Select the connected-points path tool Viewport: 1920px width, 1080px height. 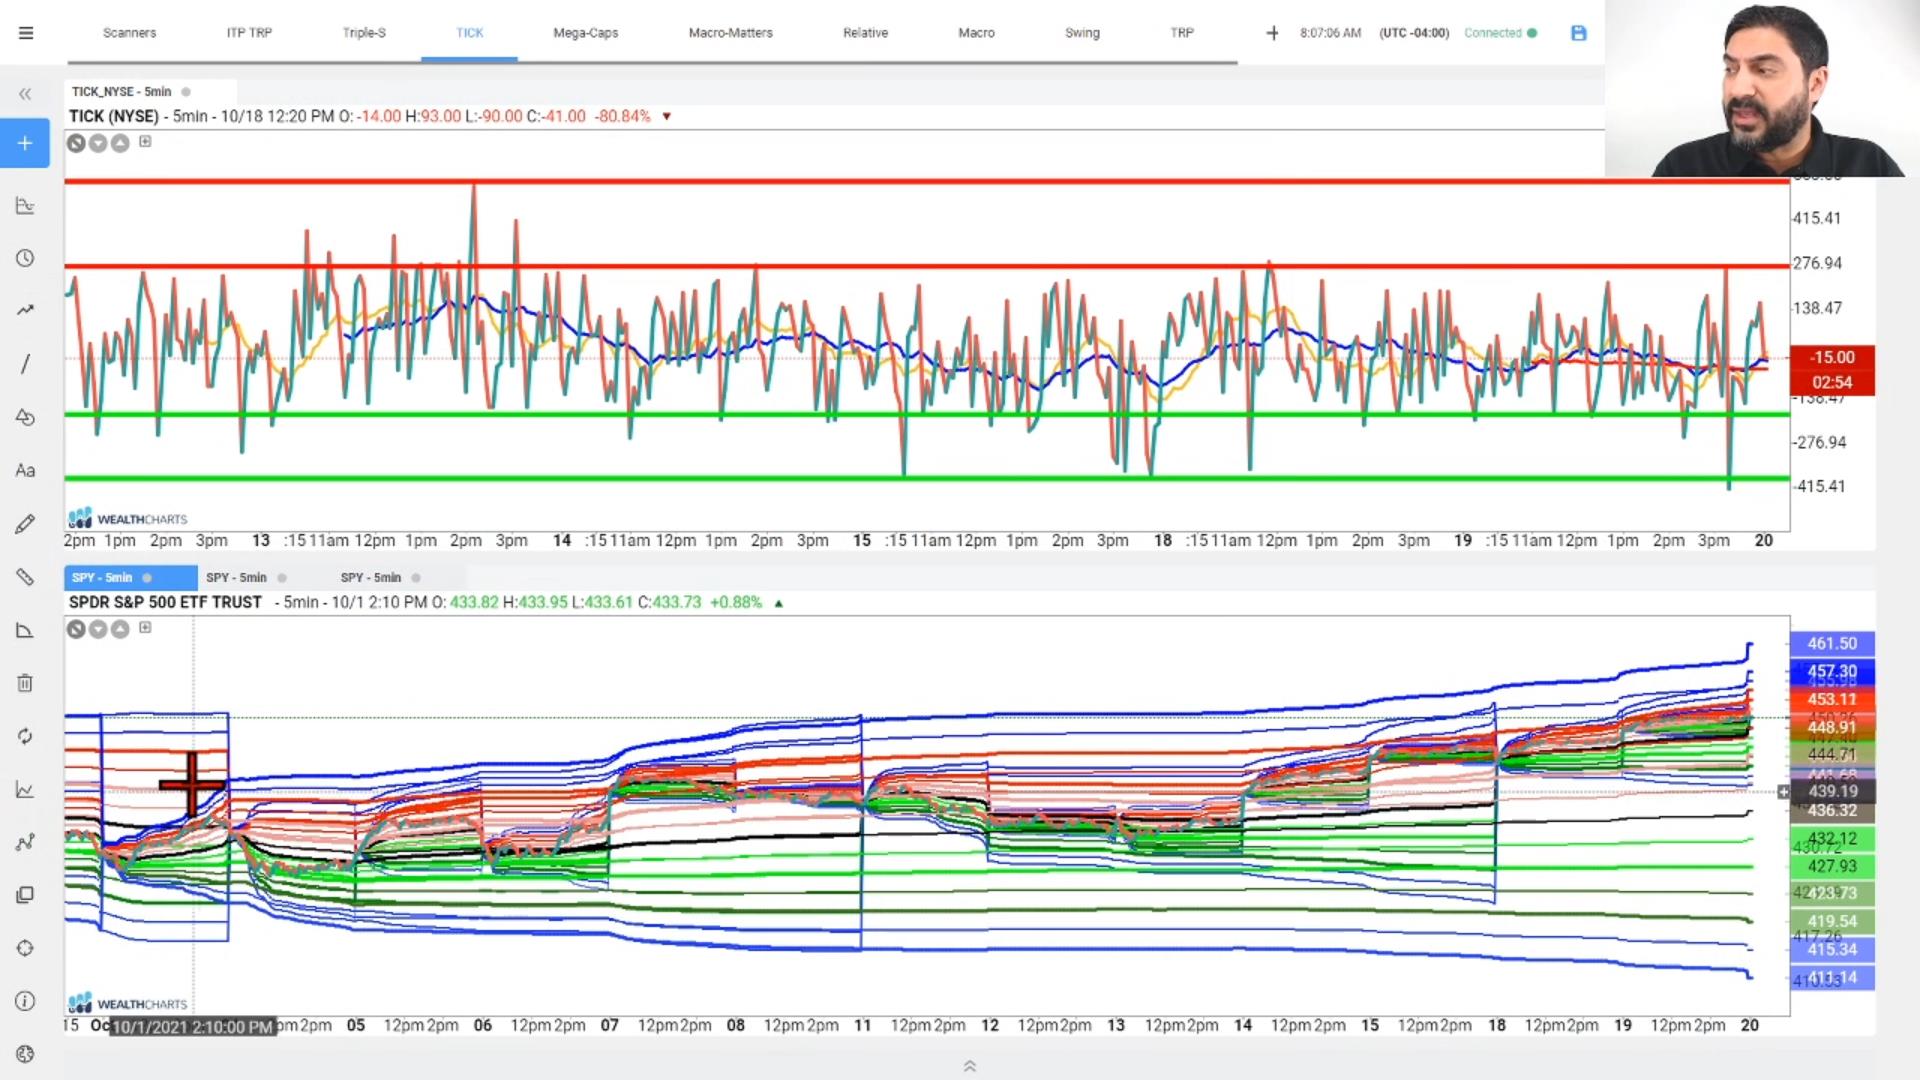pos(25,842)
